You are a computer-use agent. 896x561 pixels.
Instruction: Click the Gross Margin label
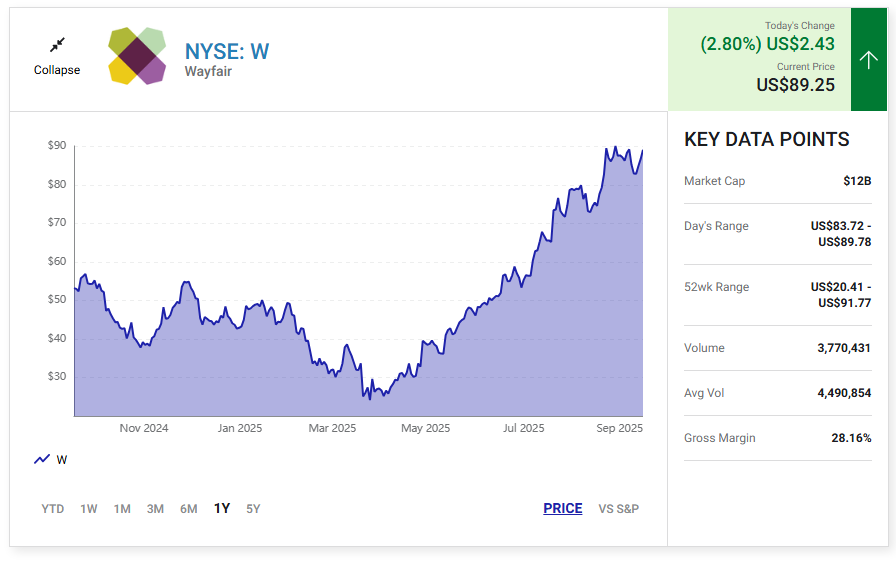pyautogui.click(x=719, y=438)
